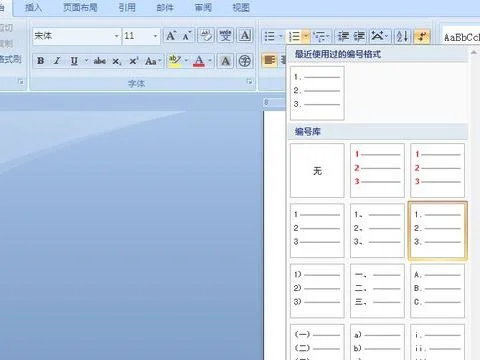Select the A. B. C. numbering format
Image resolution: width=480 pixels, height=360 pixels.
point(437,291)
